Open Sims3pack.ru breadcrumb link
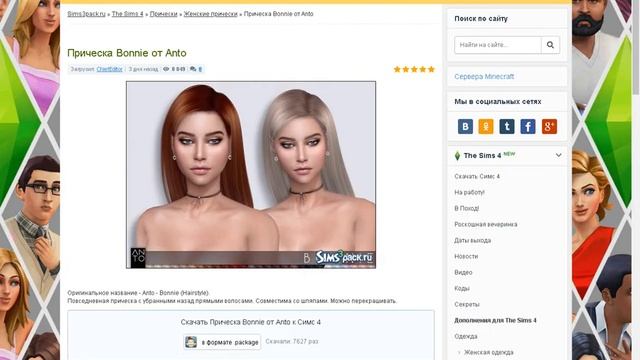 (87, 14)
